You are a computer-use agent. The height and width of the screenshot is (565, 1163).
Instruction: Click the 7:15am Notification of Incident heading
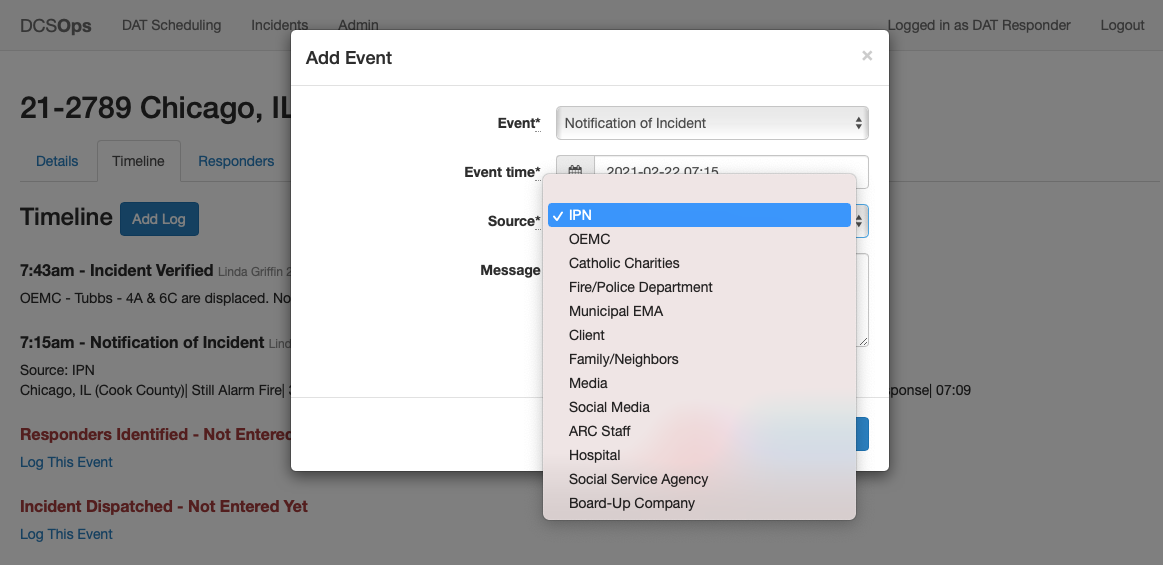(x=142, y=343)
